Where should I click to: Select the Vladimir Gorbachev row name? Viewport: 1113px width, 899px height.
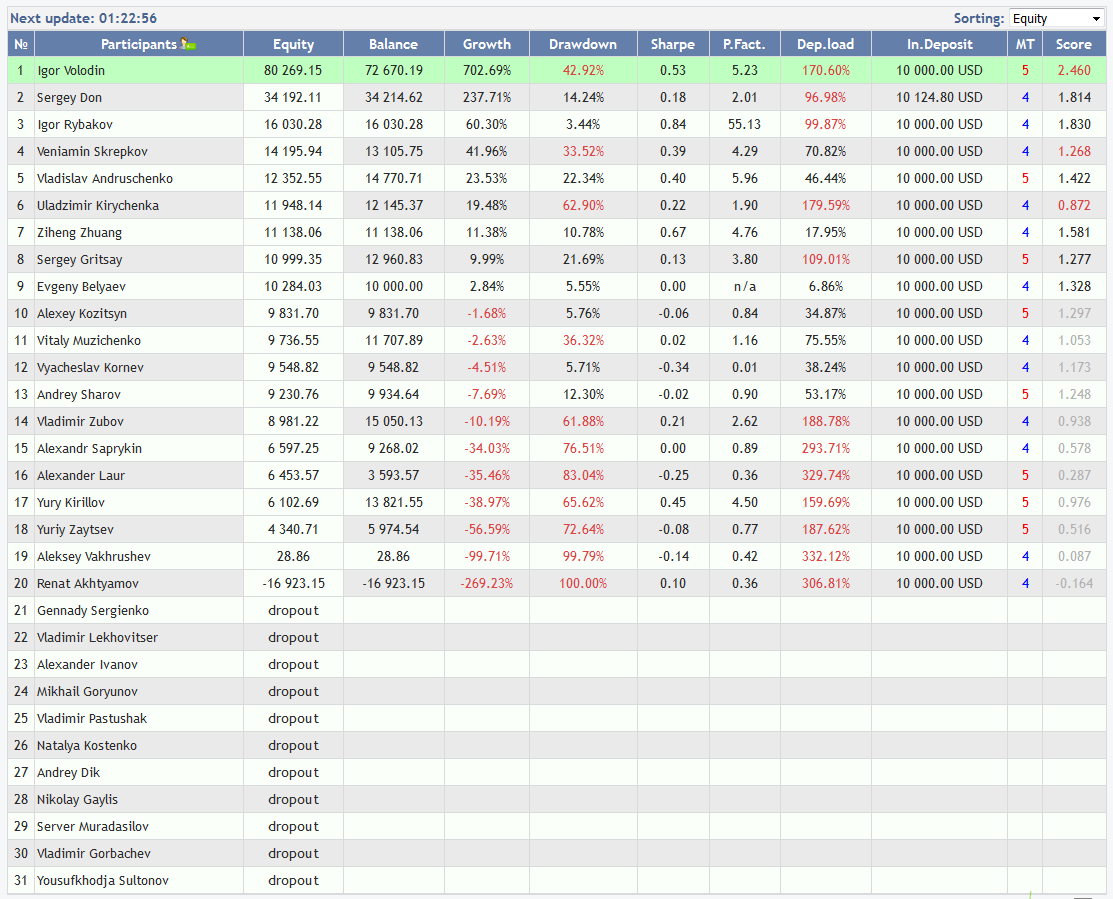pos(94,852)
